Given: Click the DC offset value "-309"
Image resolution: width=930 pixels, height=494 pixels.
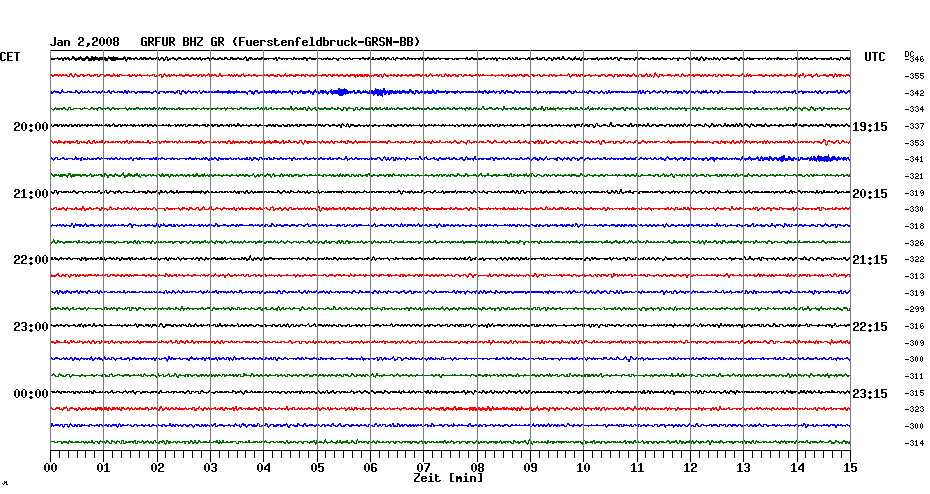Looking at the screenshot, I should tap(915, 343).
